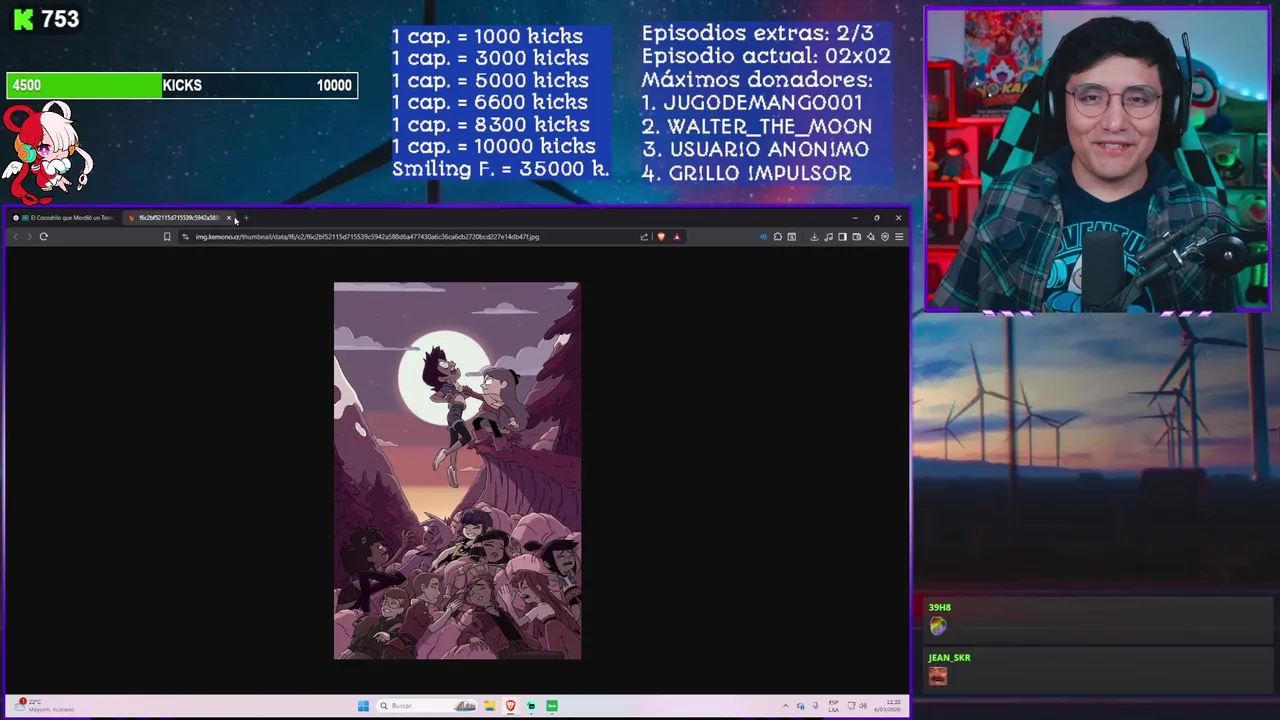Open the Brave Wallet icon

(x=857, y=237)
